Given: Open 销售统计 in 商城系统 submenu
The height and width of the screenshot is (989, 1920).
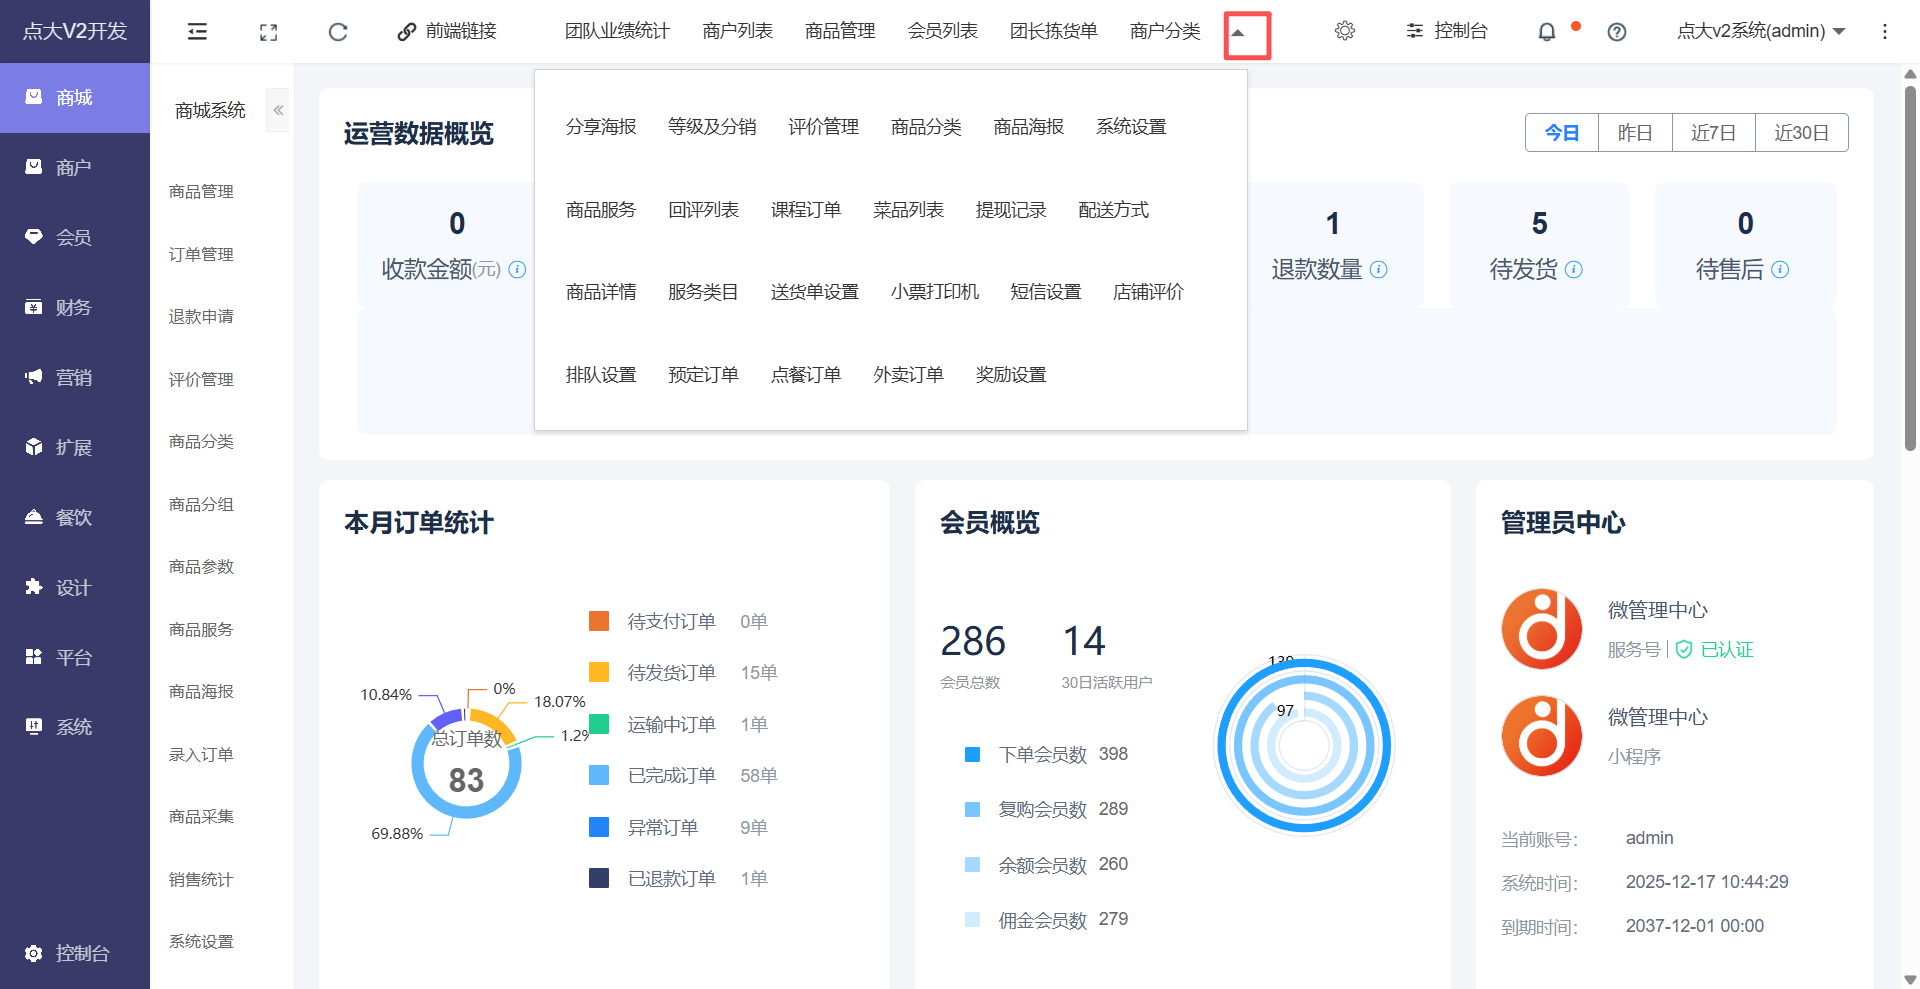Looking at the screenshot, I should pyautogui.click(x=201, y=879).
